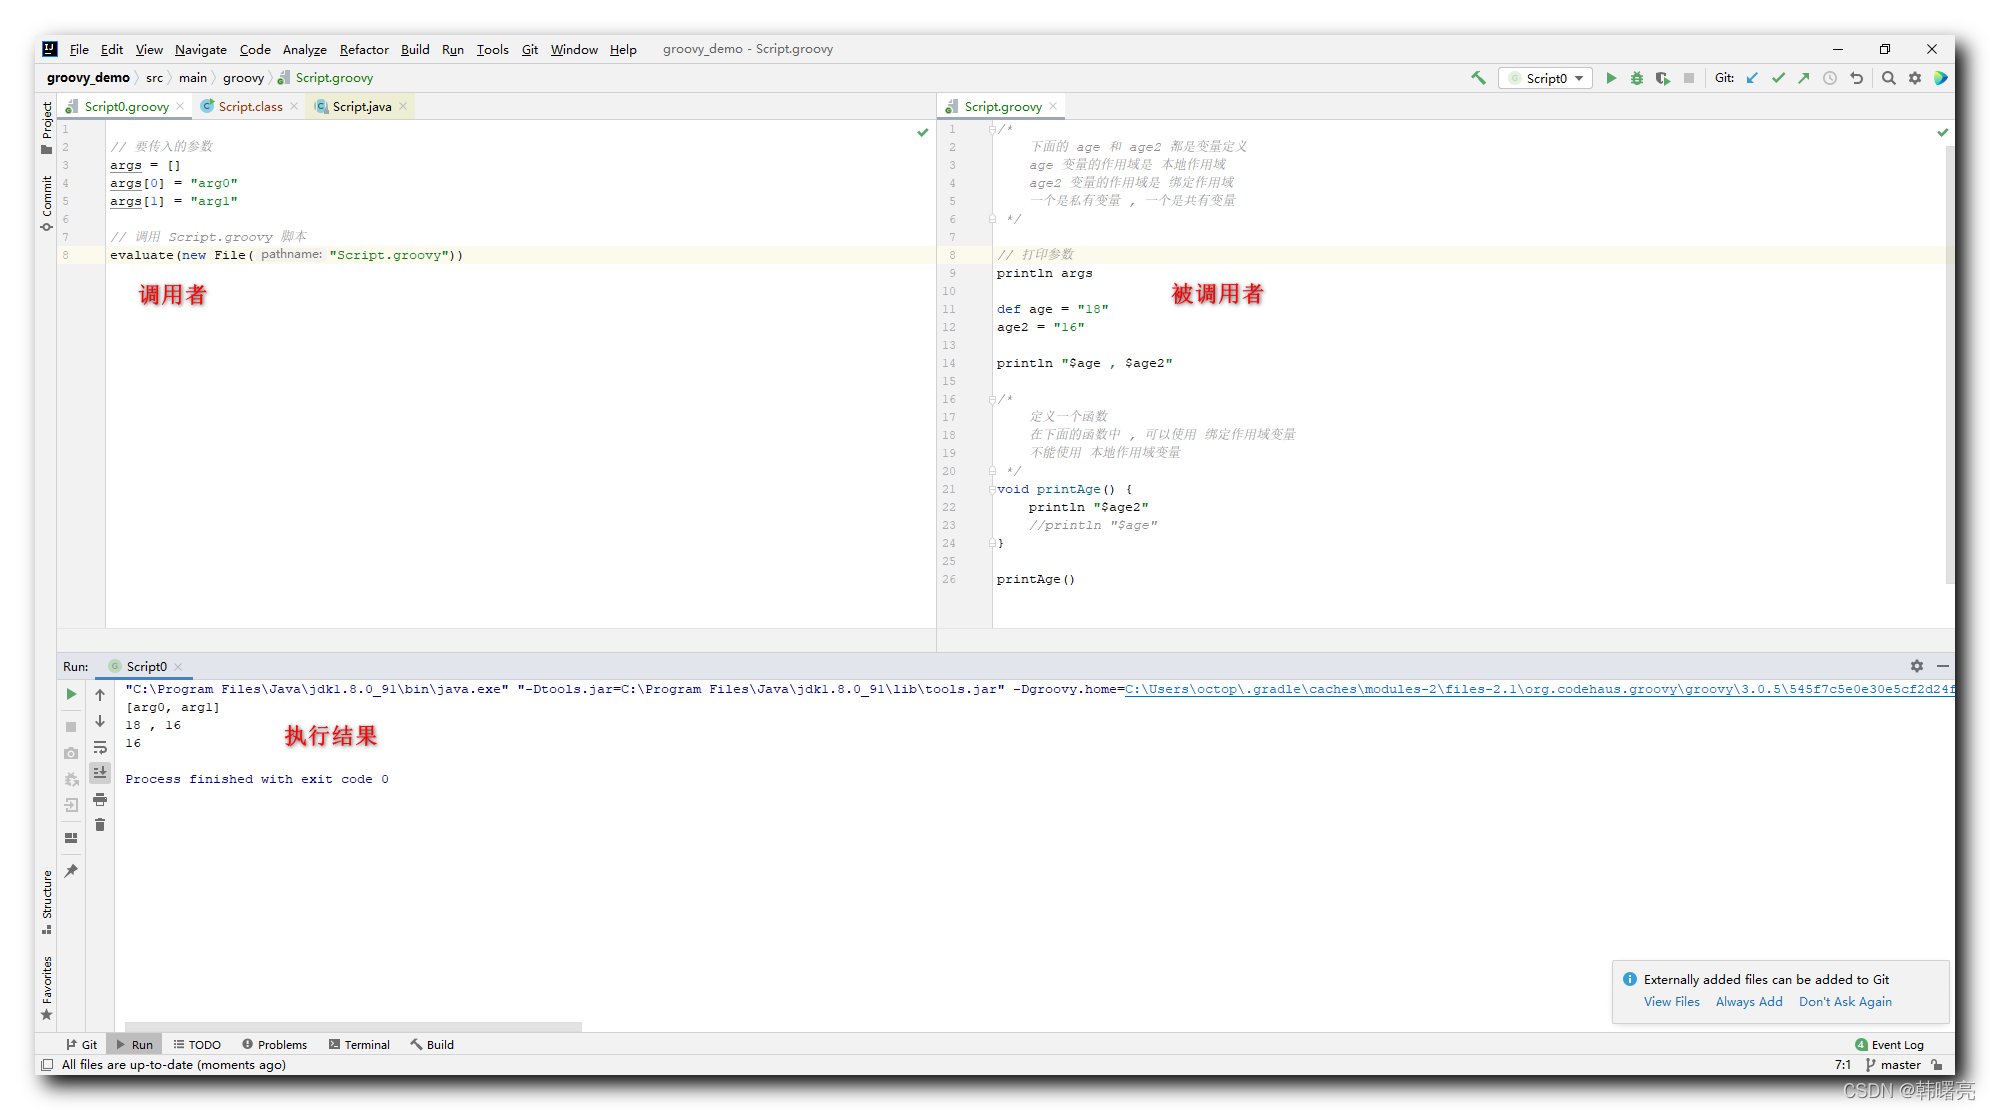1990x1110 pixels.
Task: Open the Terminal tool window
Action: pos(359,1045)
